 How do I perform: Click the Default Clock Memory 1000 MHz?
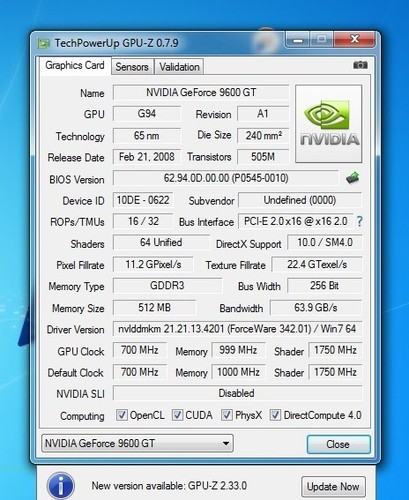coord(238,372)
